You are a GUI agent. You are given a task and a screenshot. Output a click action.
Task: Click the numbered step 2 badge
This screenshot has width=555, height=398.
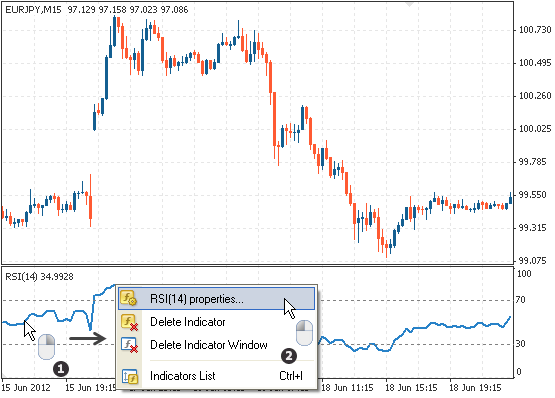click(289, 356)
